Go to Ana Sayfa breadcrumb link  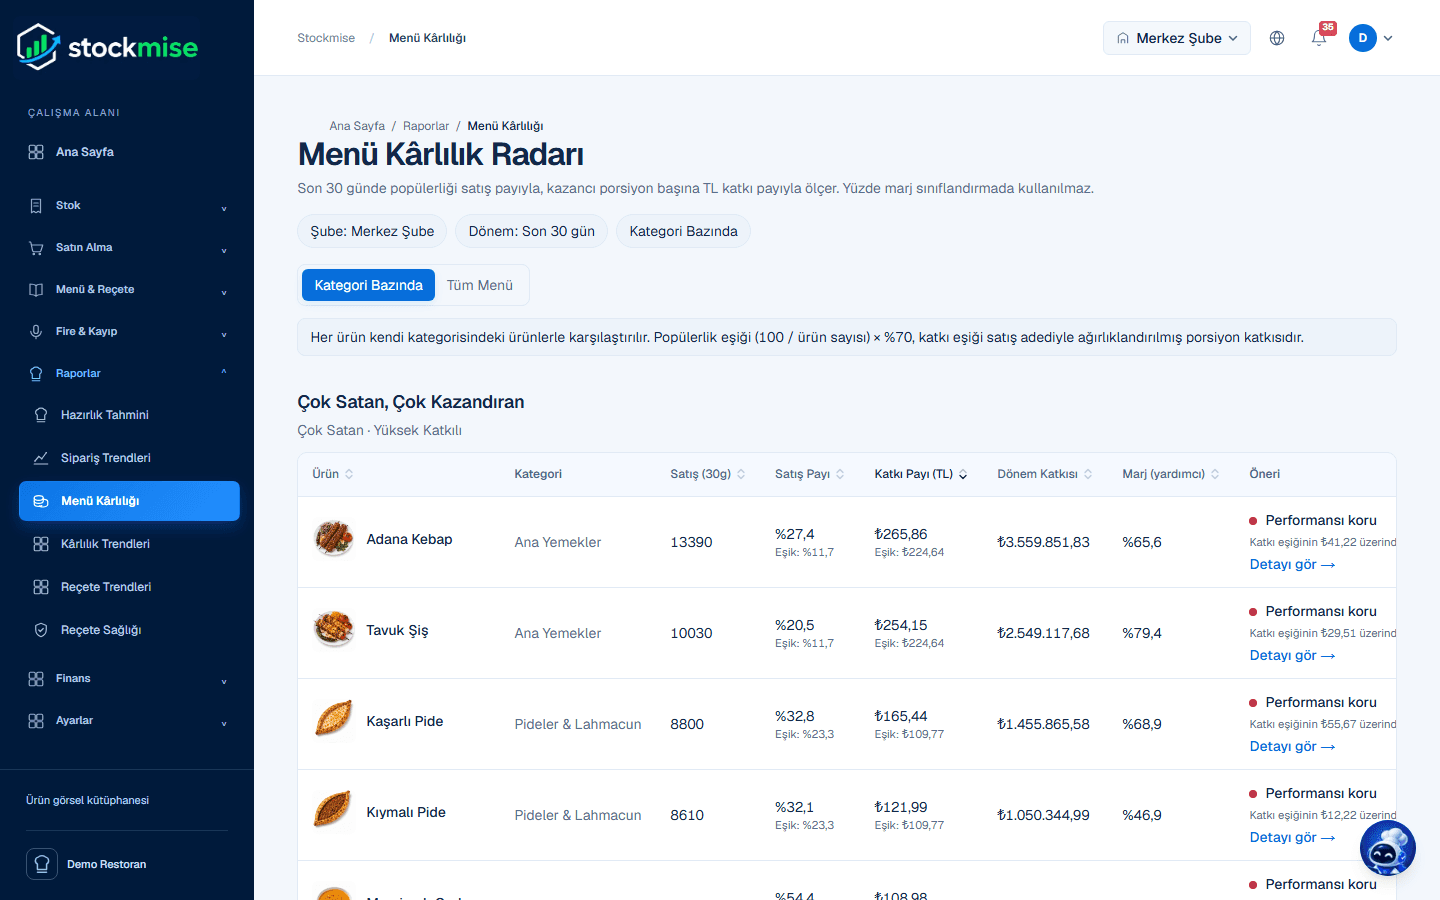[x=357, y=126]
